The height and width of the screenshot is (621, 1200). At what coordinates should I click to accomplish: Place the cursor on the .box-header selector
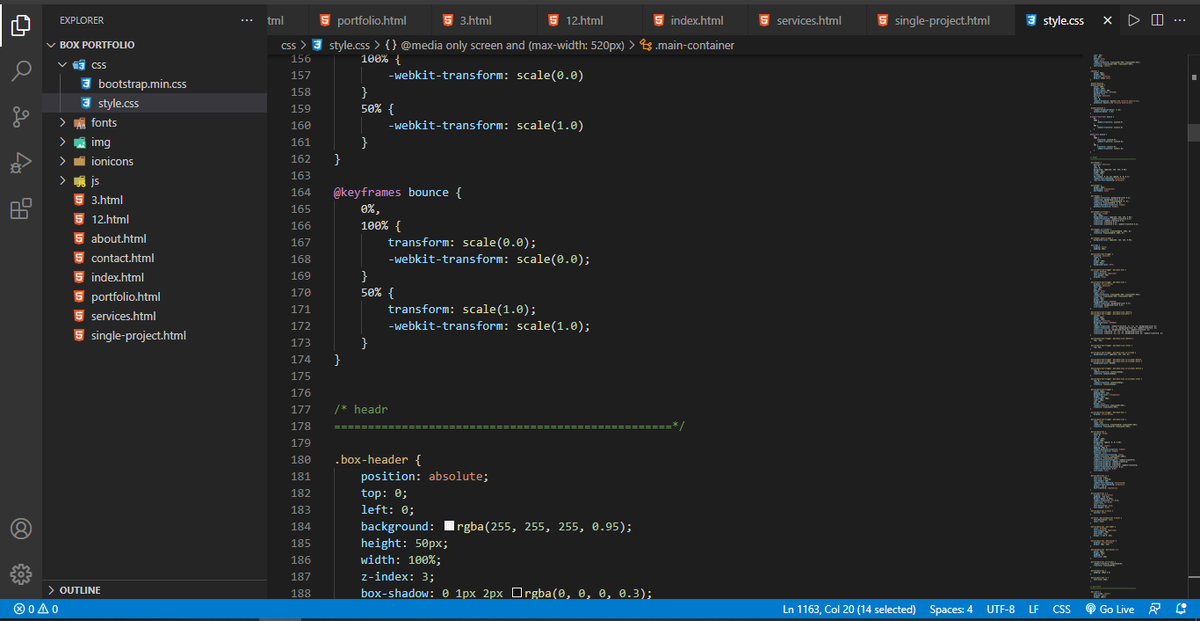(x=371, y=460)
